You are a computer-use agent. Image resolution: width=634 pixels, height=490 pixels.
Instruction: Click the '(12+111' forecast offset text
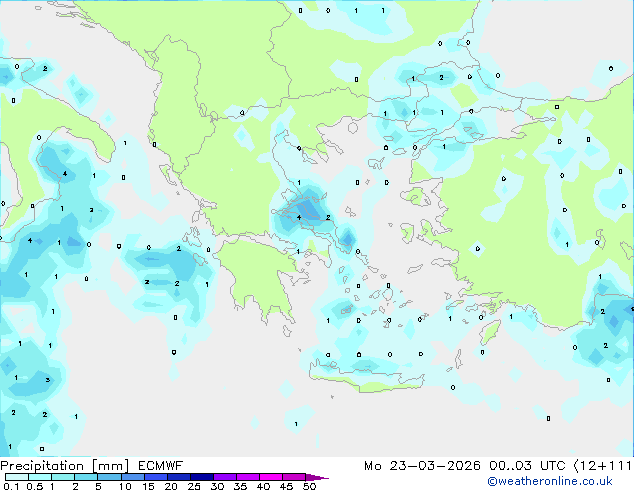tap(603, 466)
